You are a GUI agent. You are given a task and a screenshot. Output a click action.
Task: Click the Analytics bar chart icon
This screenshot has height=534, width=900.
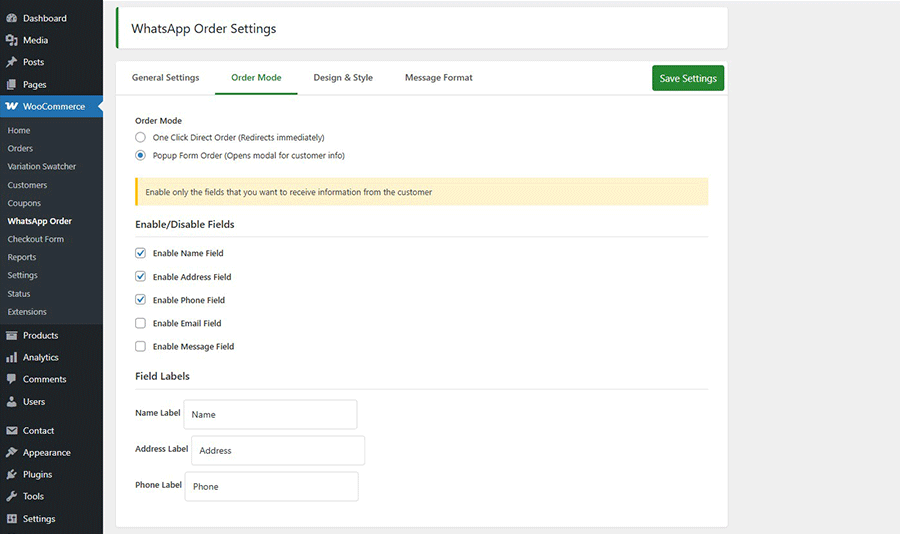(11, 357)
